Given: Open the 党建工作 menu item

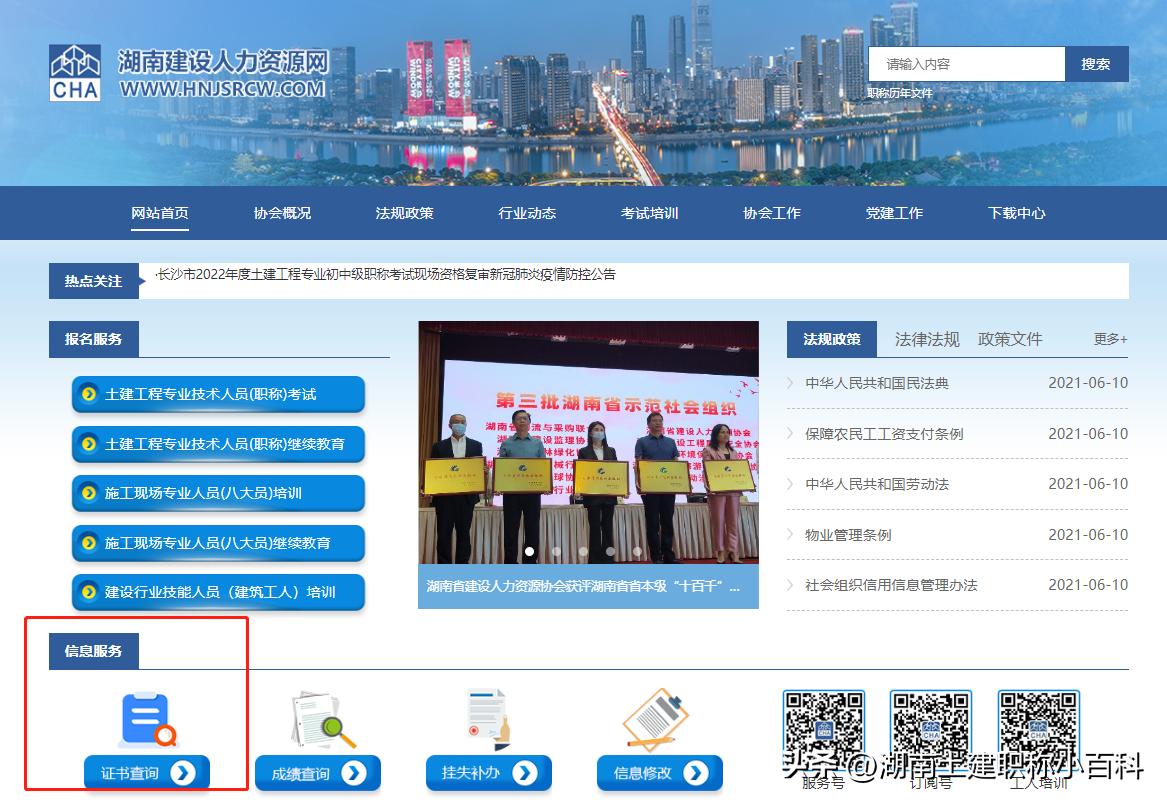Looking at the screenshot, I should [894, 212].
